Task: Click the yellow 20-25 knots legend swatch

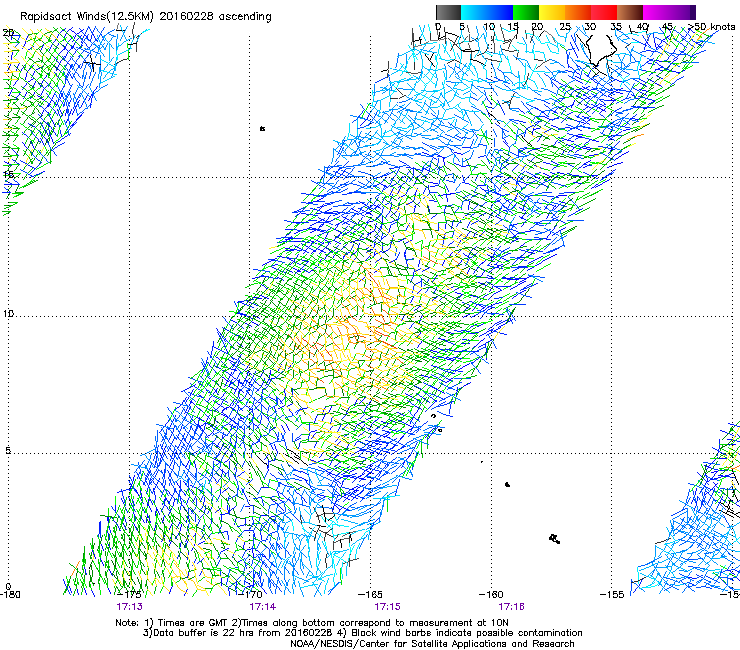Action: coord(552,12)
